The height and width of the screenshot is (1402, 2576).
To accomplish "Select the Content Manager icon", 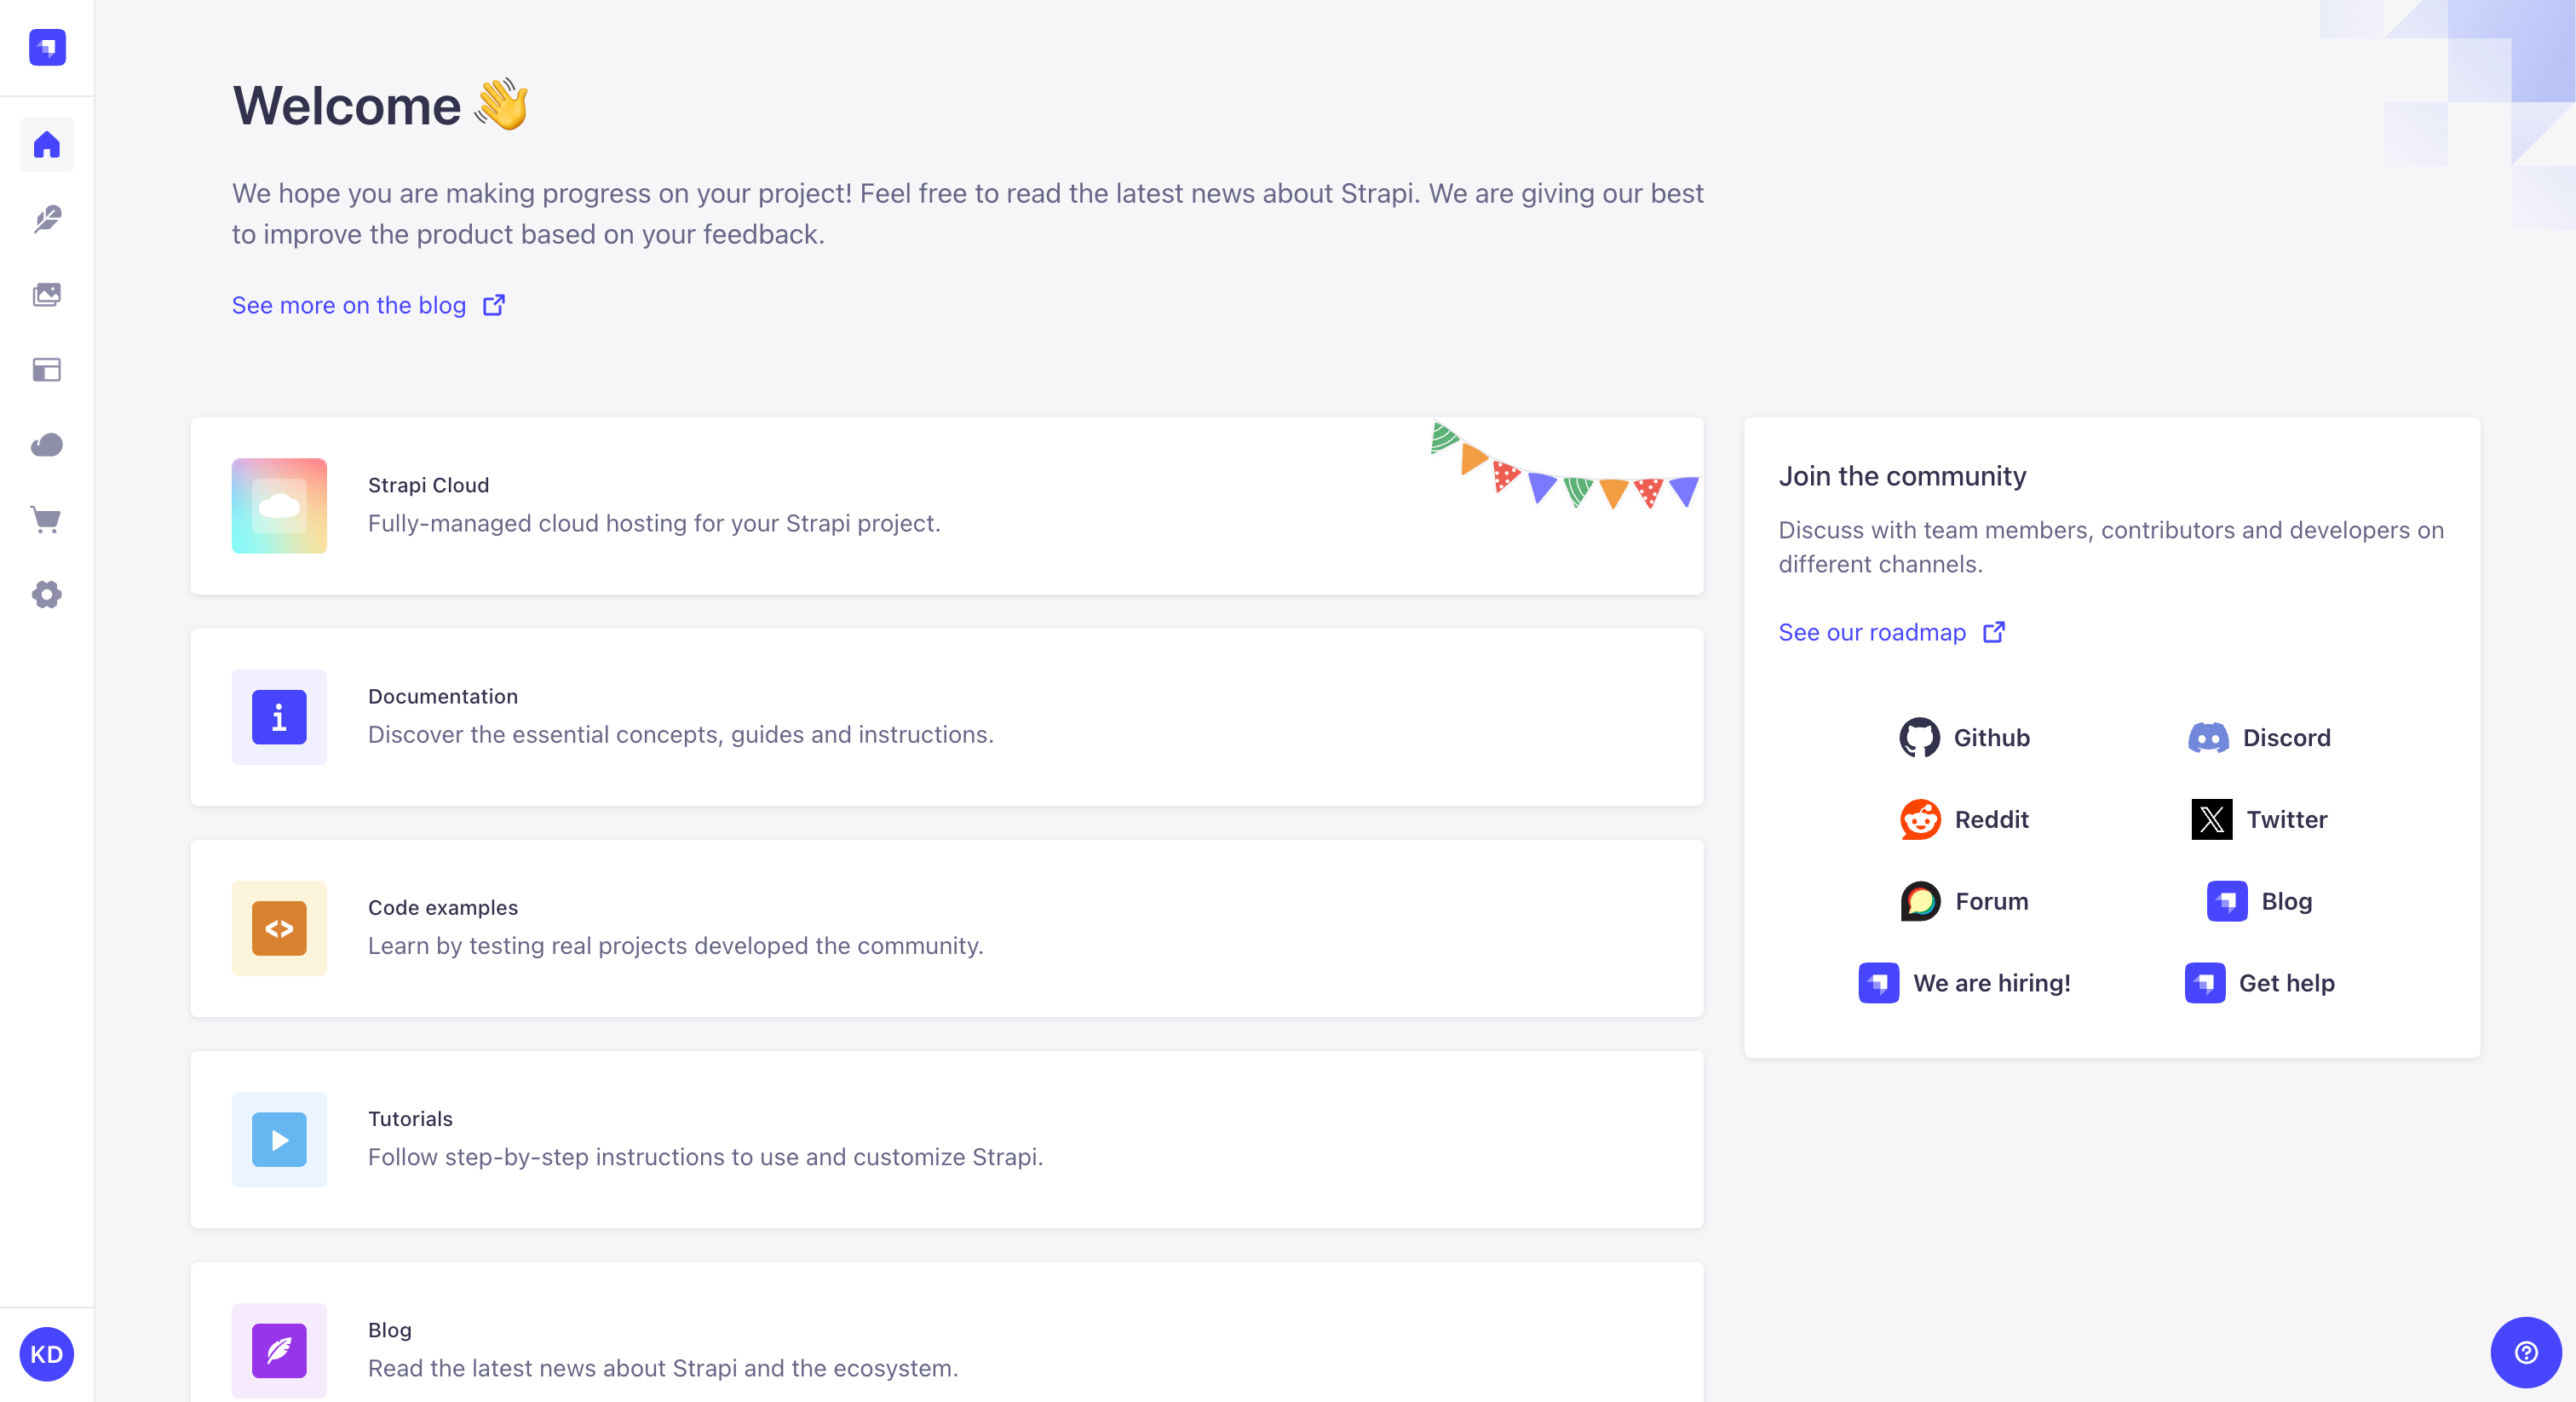I will pos(47,219).
